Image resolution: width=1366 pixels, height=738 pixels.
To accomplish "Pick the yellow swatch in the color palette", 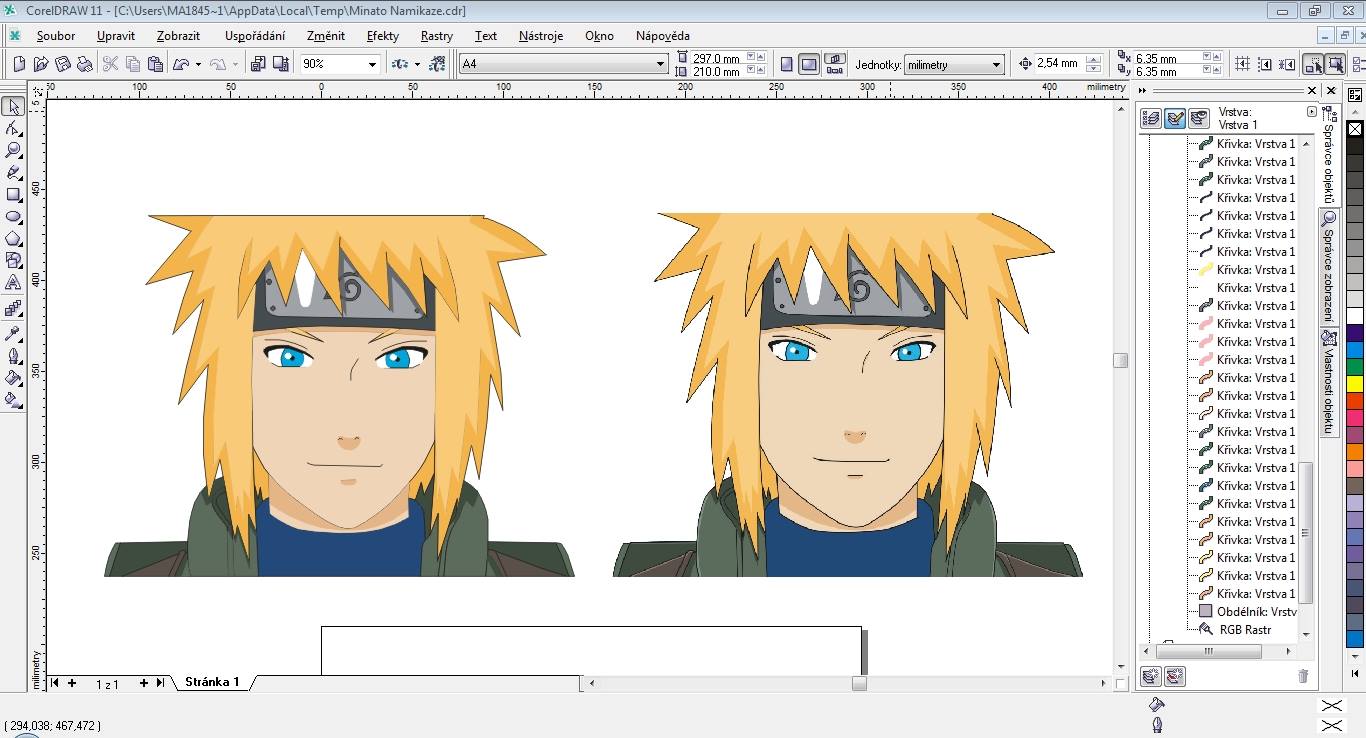I will (1355, 383).
